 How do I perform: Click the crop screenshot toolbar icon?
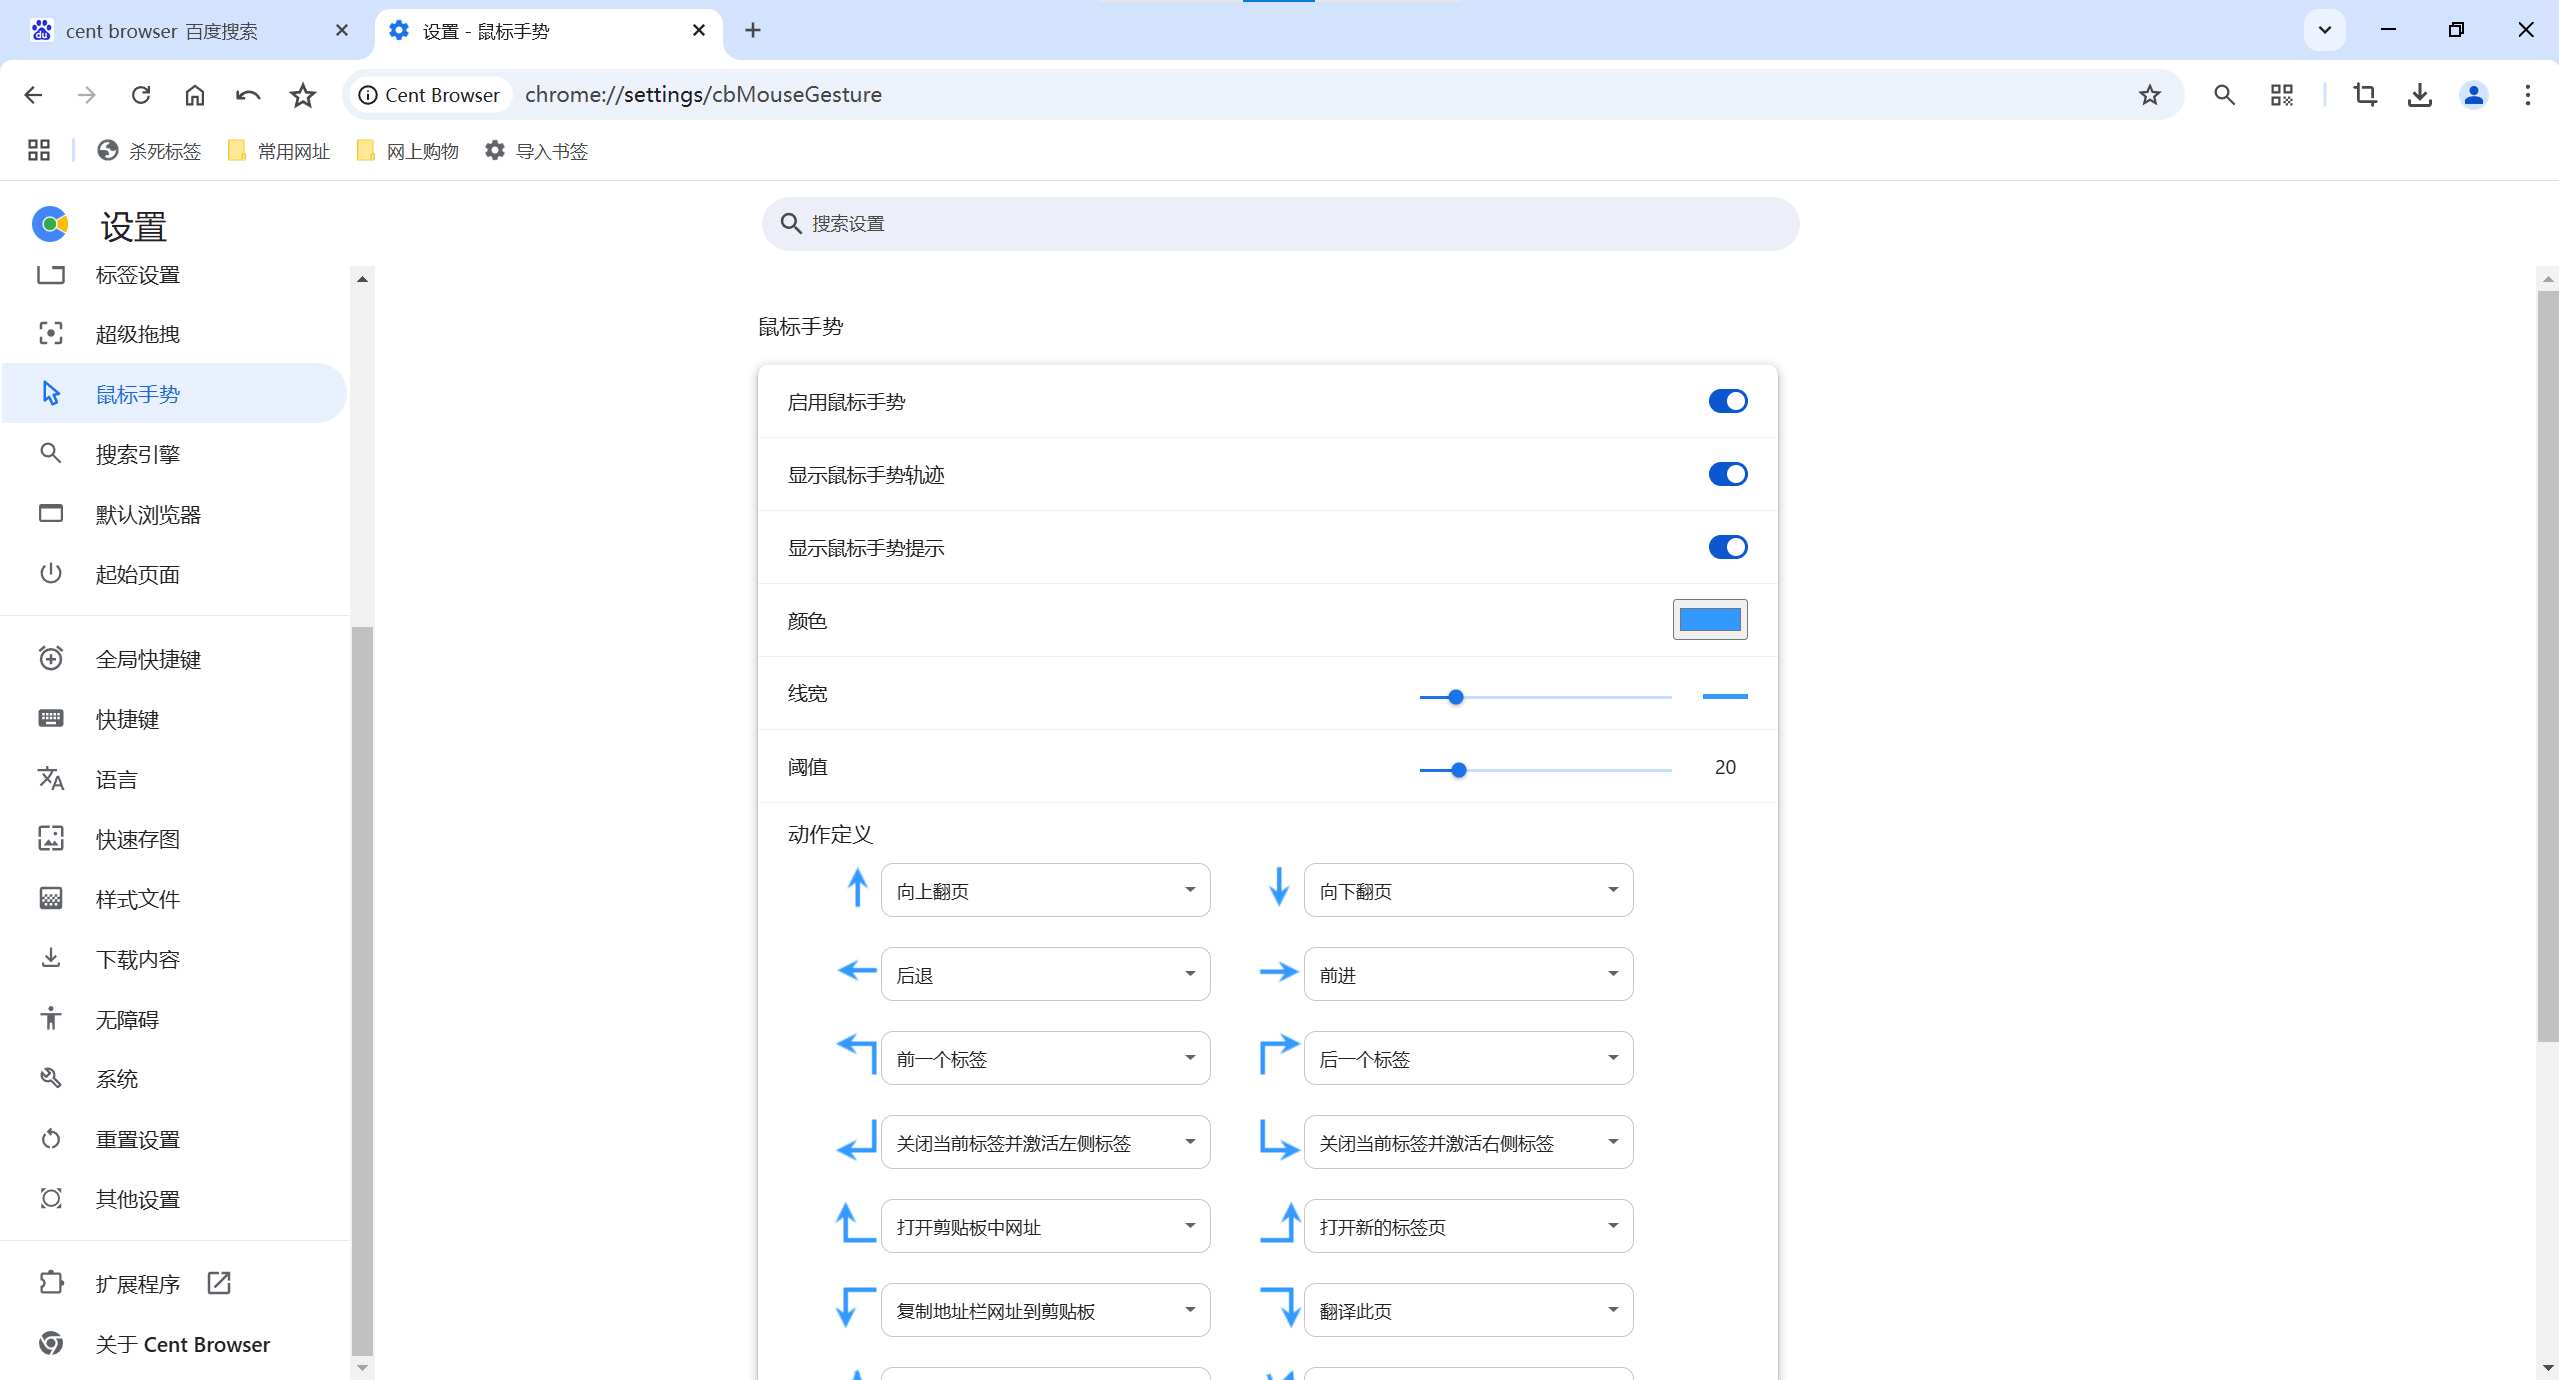[2365, 95]
